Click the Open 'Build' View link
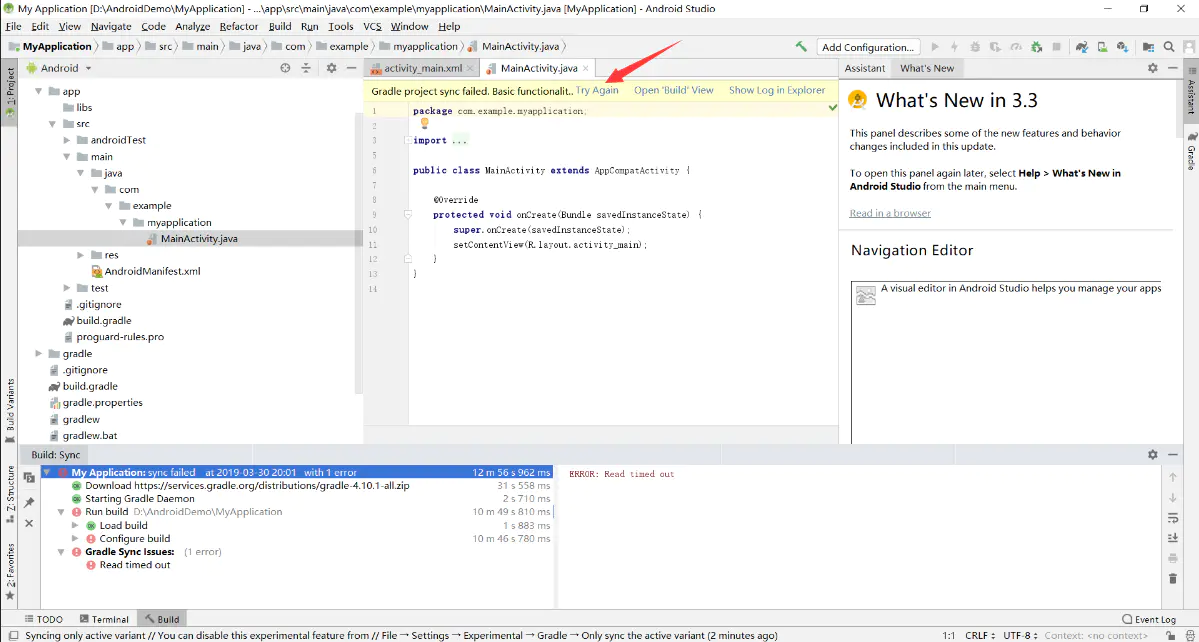This screenshot has height=642, width=1199. (x=674, y=90)
